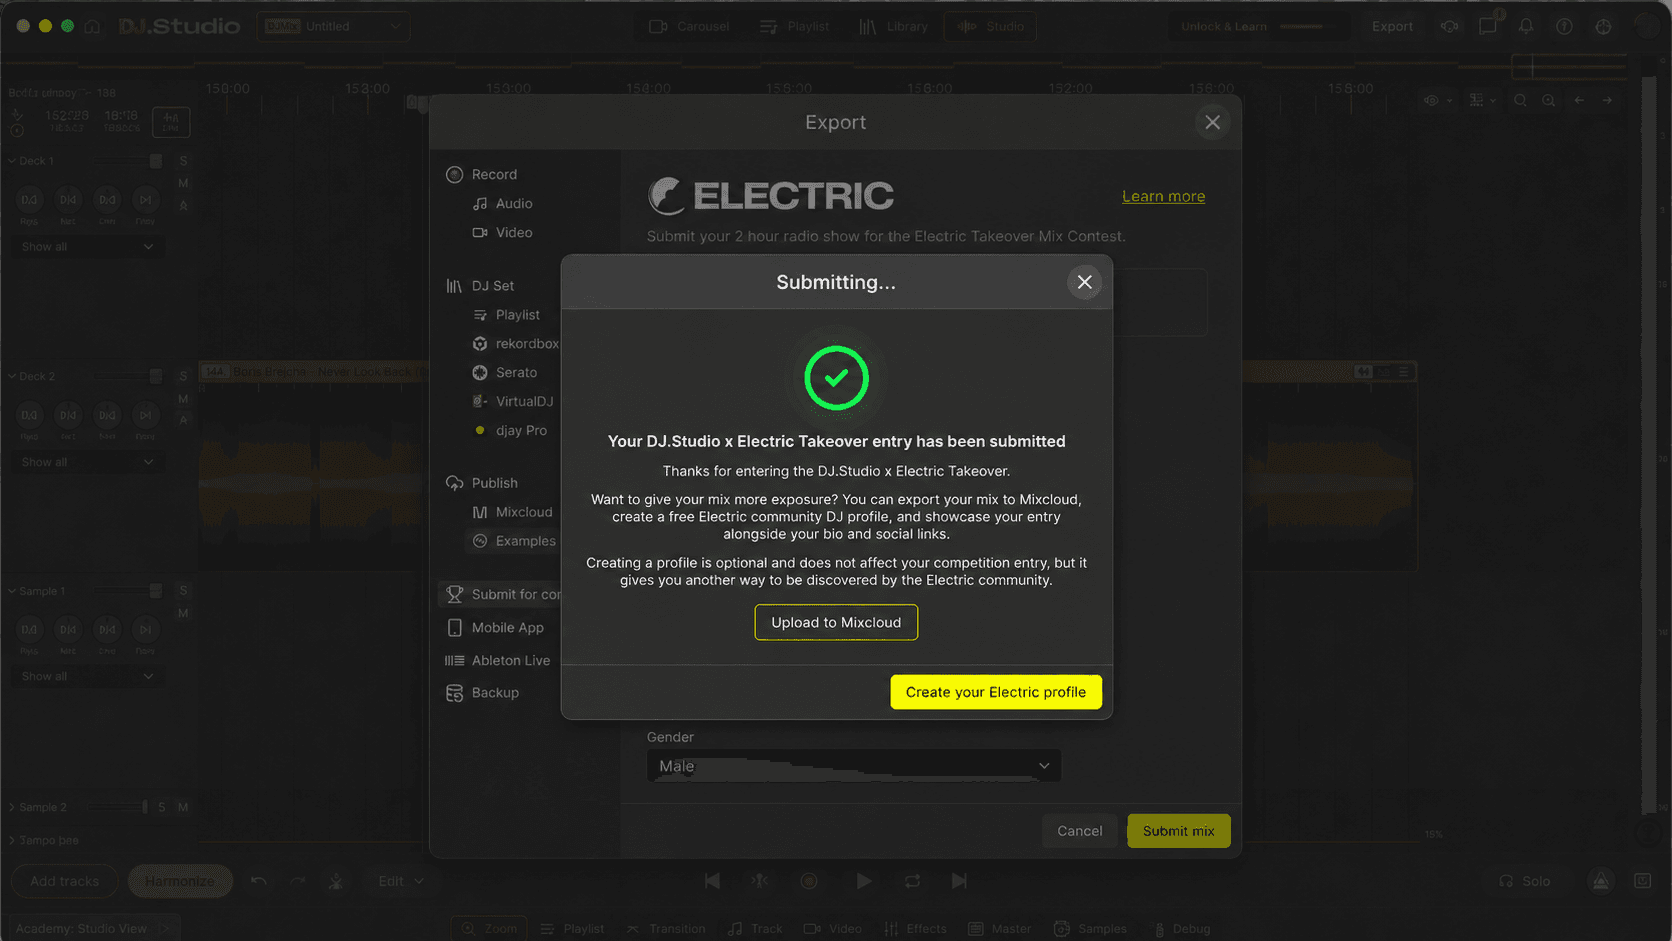
Task: Click Add tracks button
Action: (64, 881)
